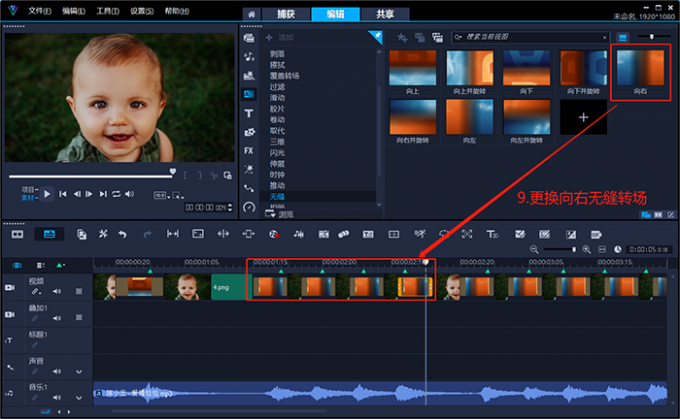
Task: Open the sound mixer waveform icon
Action: (299, 234)
